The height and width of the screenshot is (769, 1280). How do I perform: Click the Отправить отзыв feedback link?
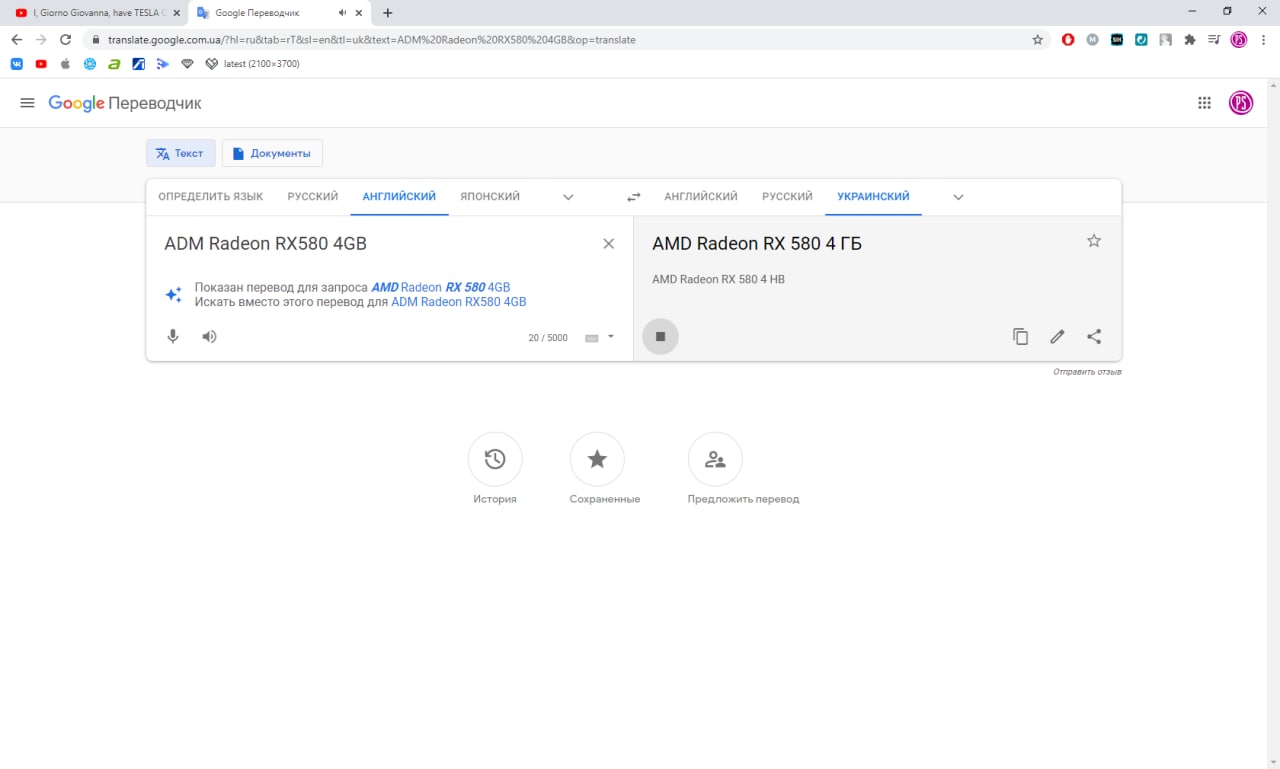pos(1087,372)
